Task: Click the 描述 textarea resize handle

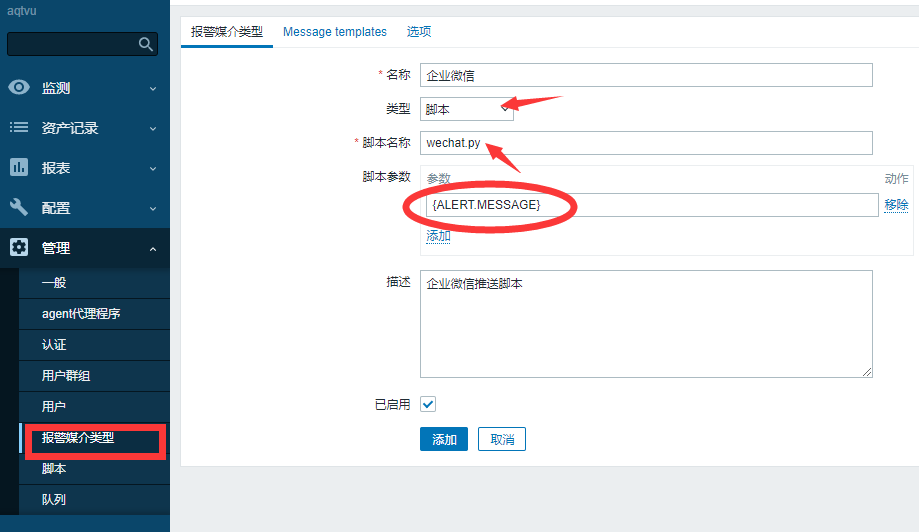Action: (867, 371)
